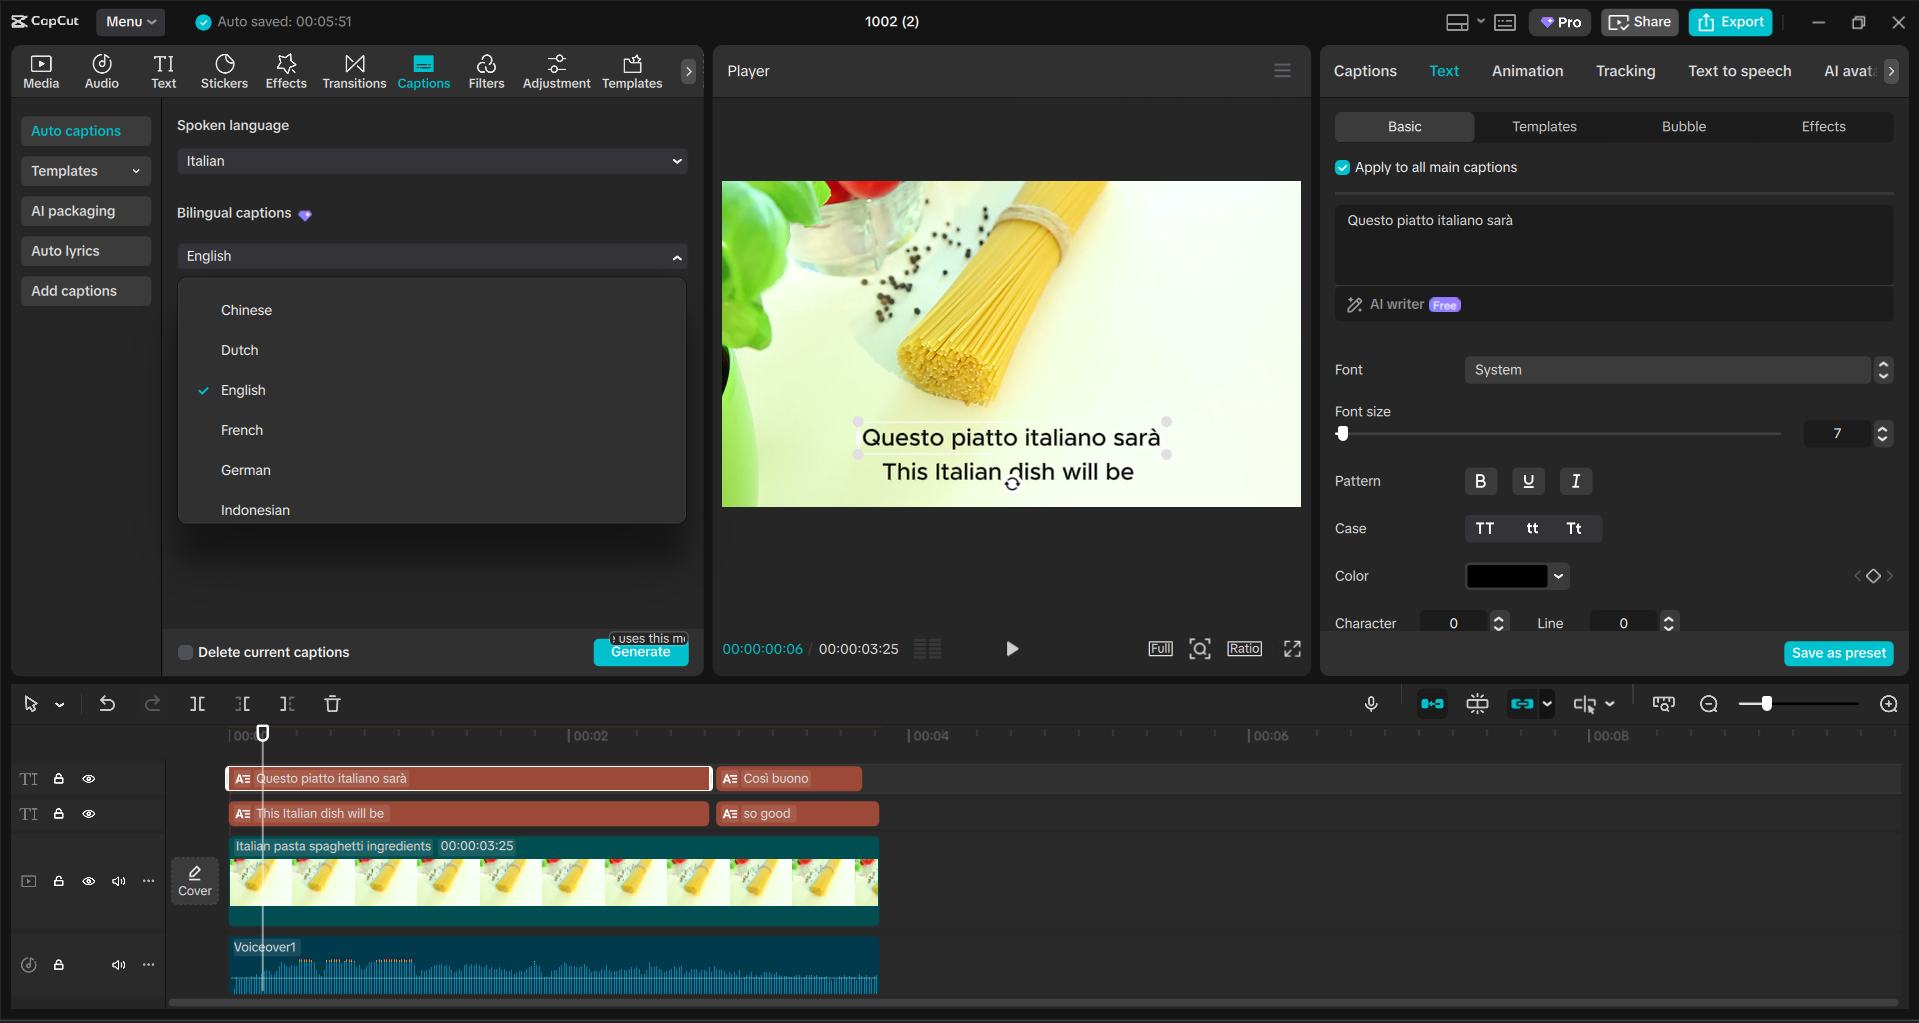Hide the first caption track with eye toggle
The width and height of the screenshot is (1919, 1023).
pyautogui.click(x=88, y=778)
